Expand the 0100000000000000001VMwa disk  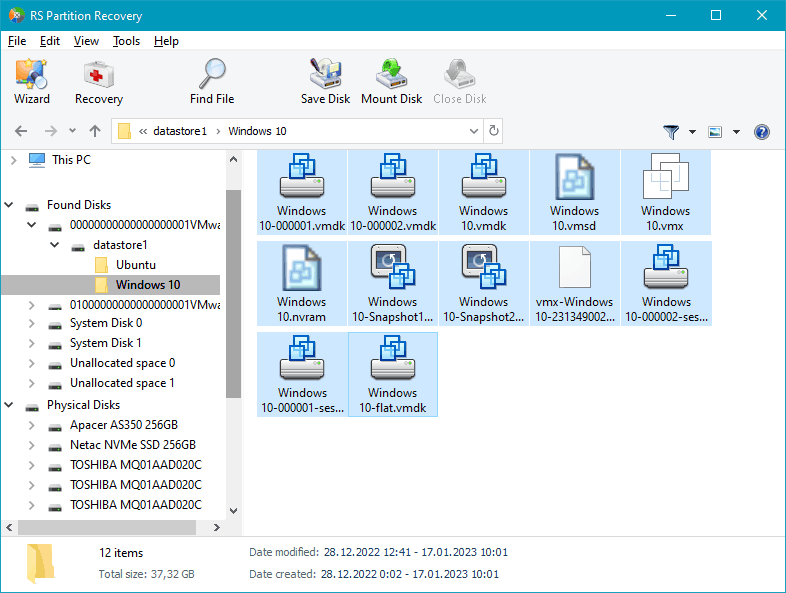32,305
